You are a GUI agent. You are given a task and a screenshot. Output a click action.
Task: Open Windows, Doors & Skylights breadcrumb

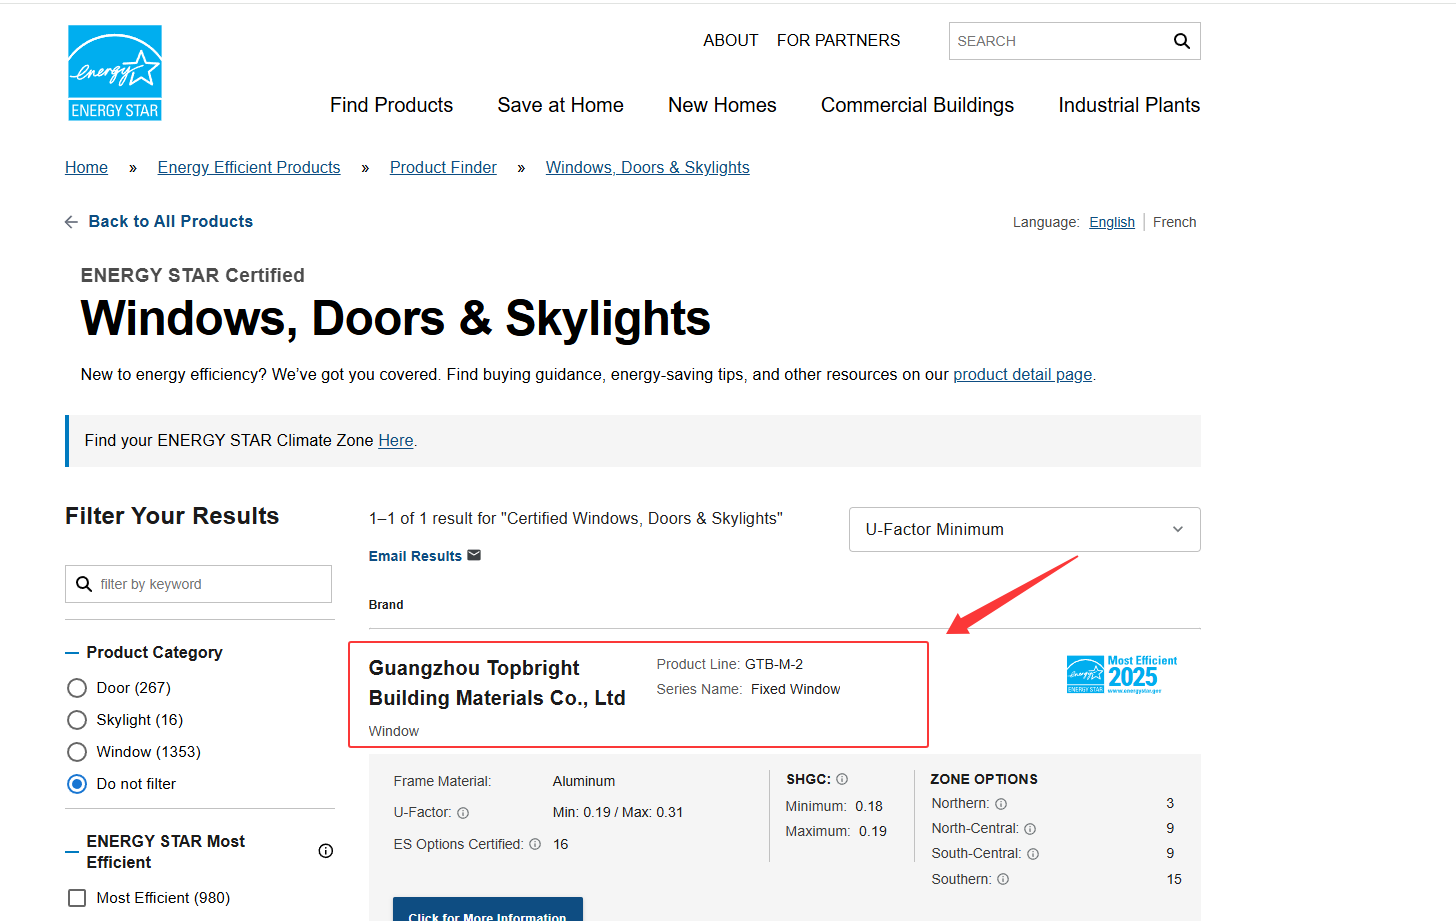click(x=647, y=167)
